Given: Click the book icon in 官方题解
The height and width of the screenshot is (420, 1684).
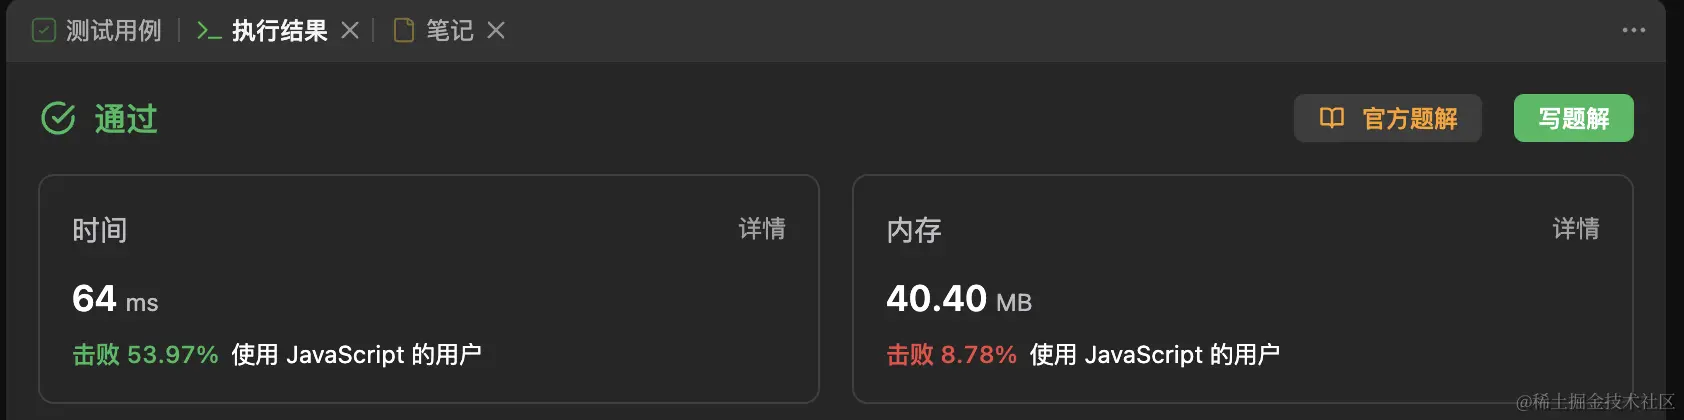Looking at the screenshot, I should point(1332,118).
